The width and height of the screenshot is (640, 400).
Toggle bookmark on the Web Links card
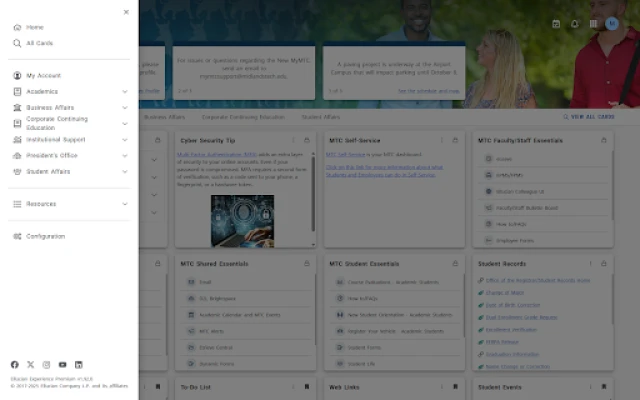[x=456, y=386]
